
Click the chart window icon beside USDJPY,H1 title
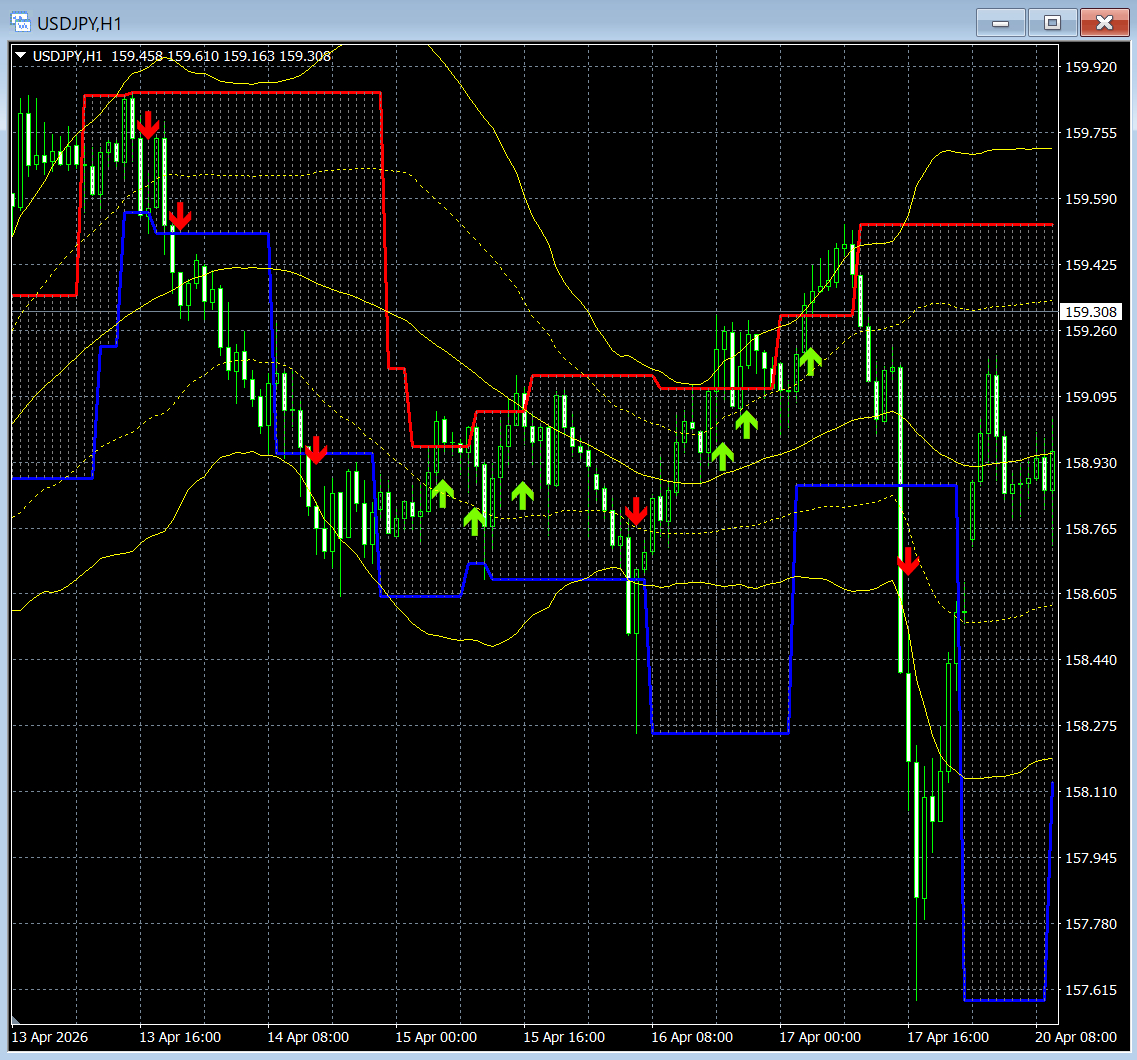20,22
